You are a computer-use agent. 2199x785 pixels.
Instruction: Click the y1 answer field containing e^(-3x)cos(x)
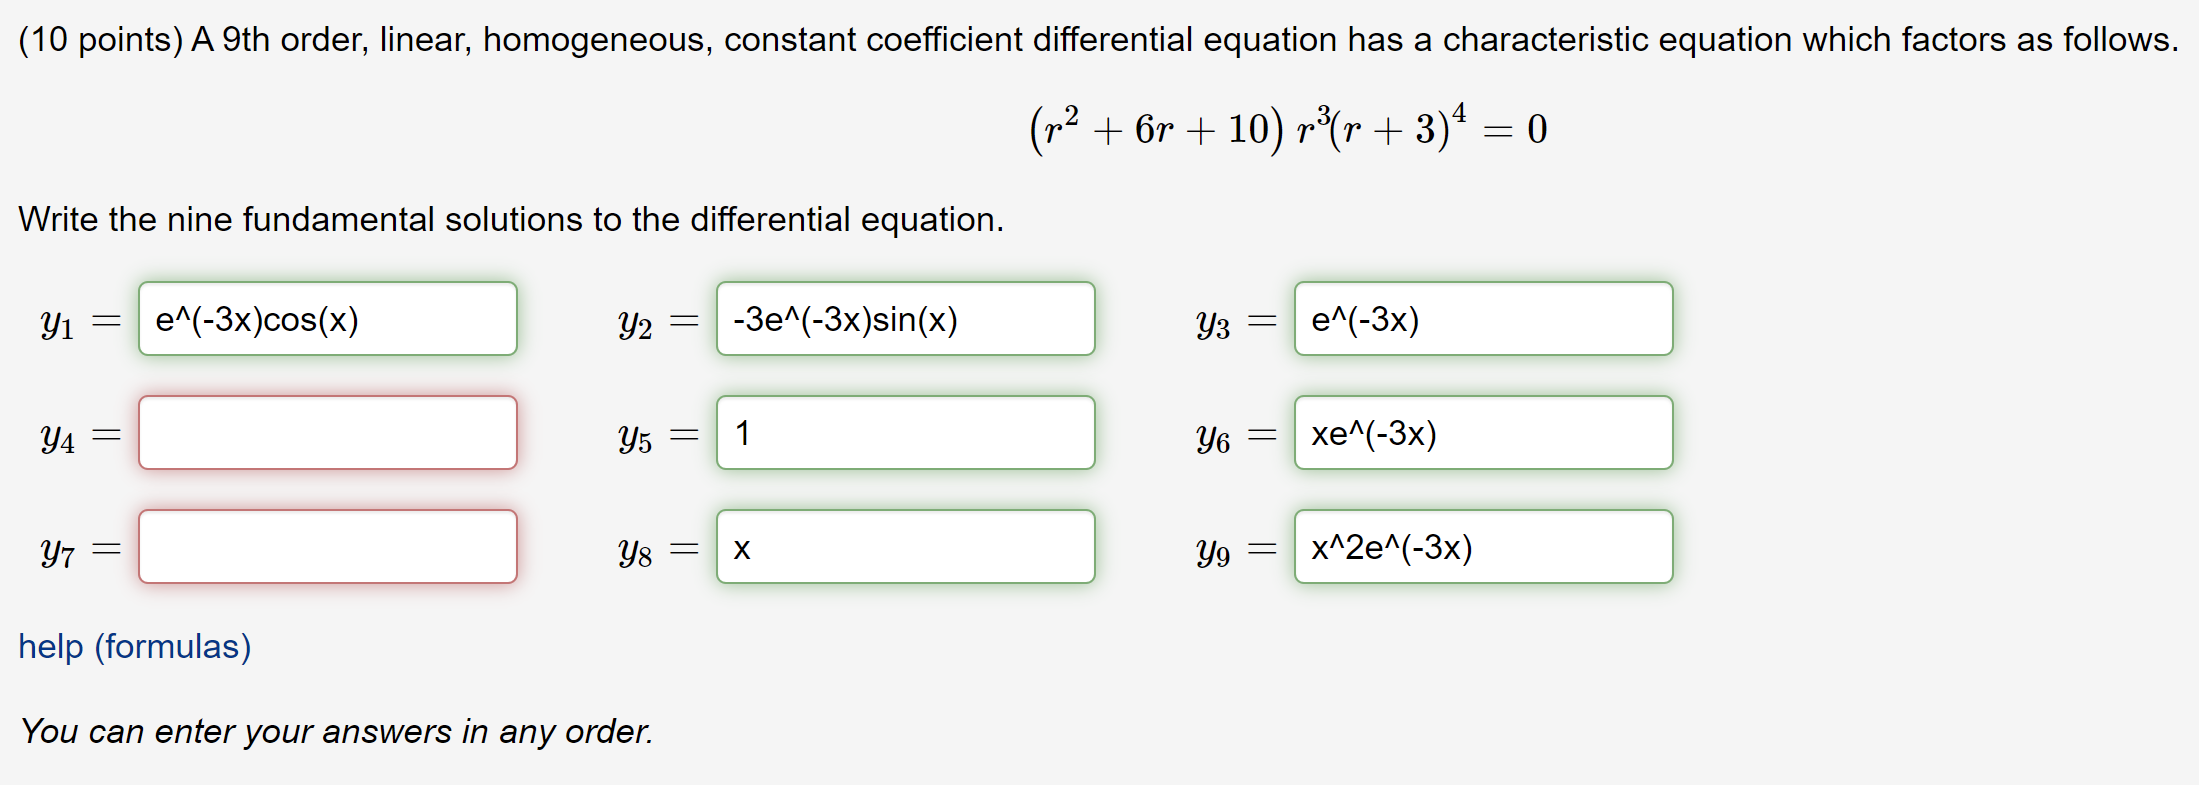[x=328, y=319]
